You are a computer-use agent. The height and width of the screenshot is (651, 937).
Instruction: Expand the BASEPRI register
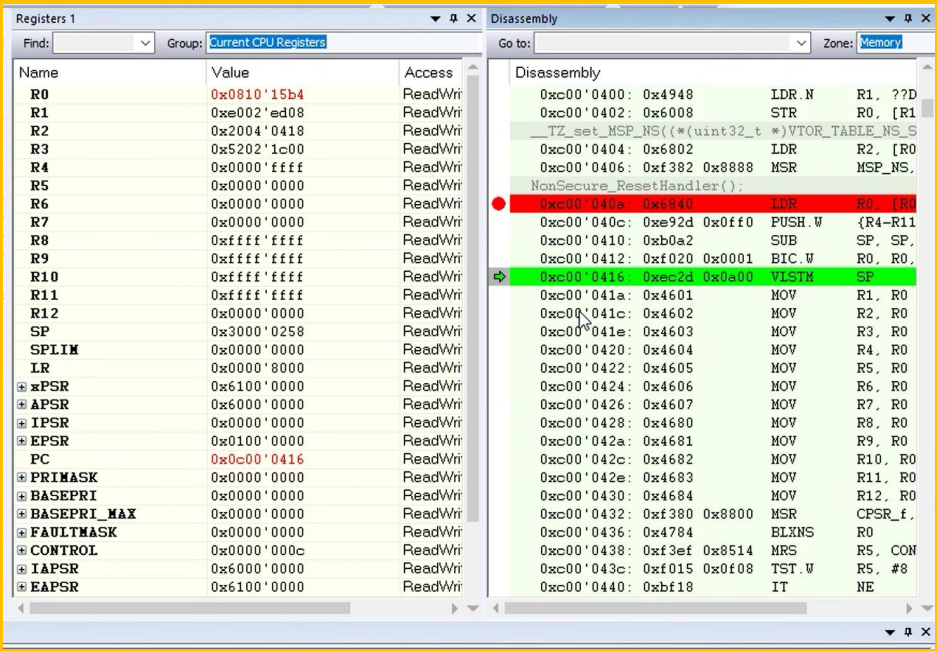click(x=22, y=496)
